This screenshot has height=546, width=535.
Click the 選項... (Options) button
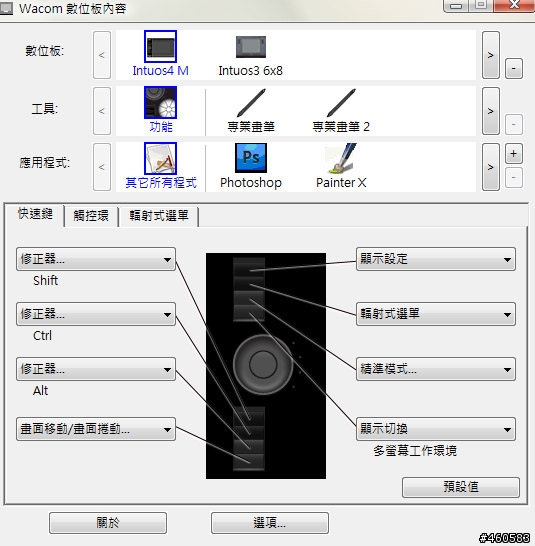tap(270, 523)
